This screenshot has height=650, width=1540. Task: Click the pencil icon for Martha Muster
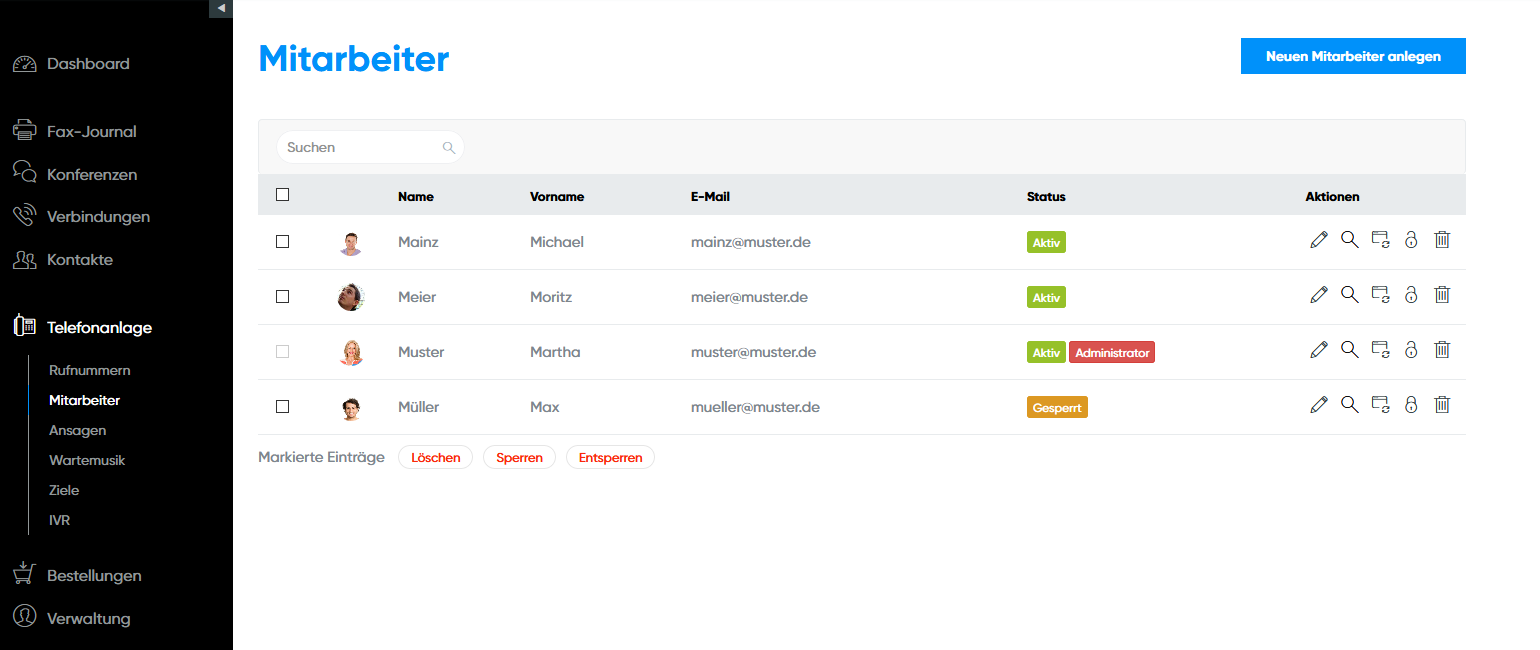pos(1319,350)
